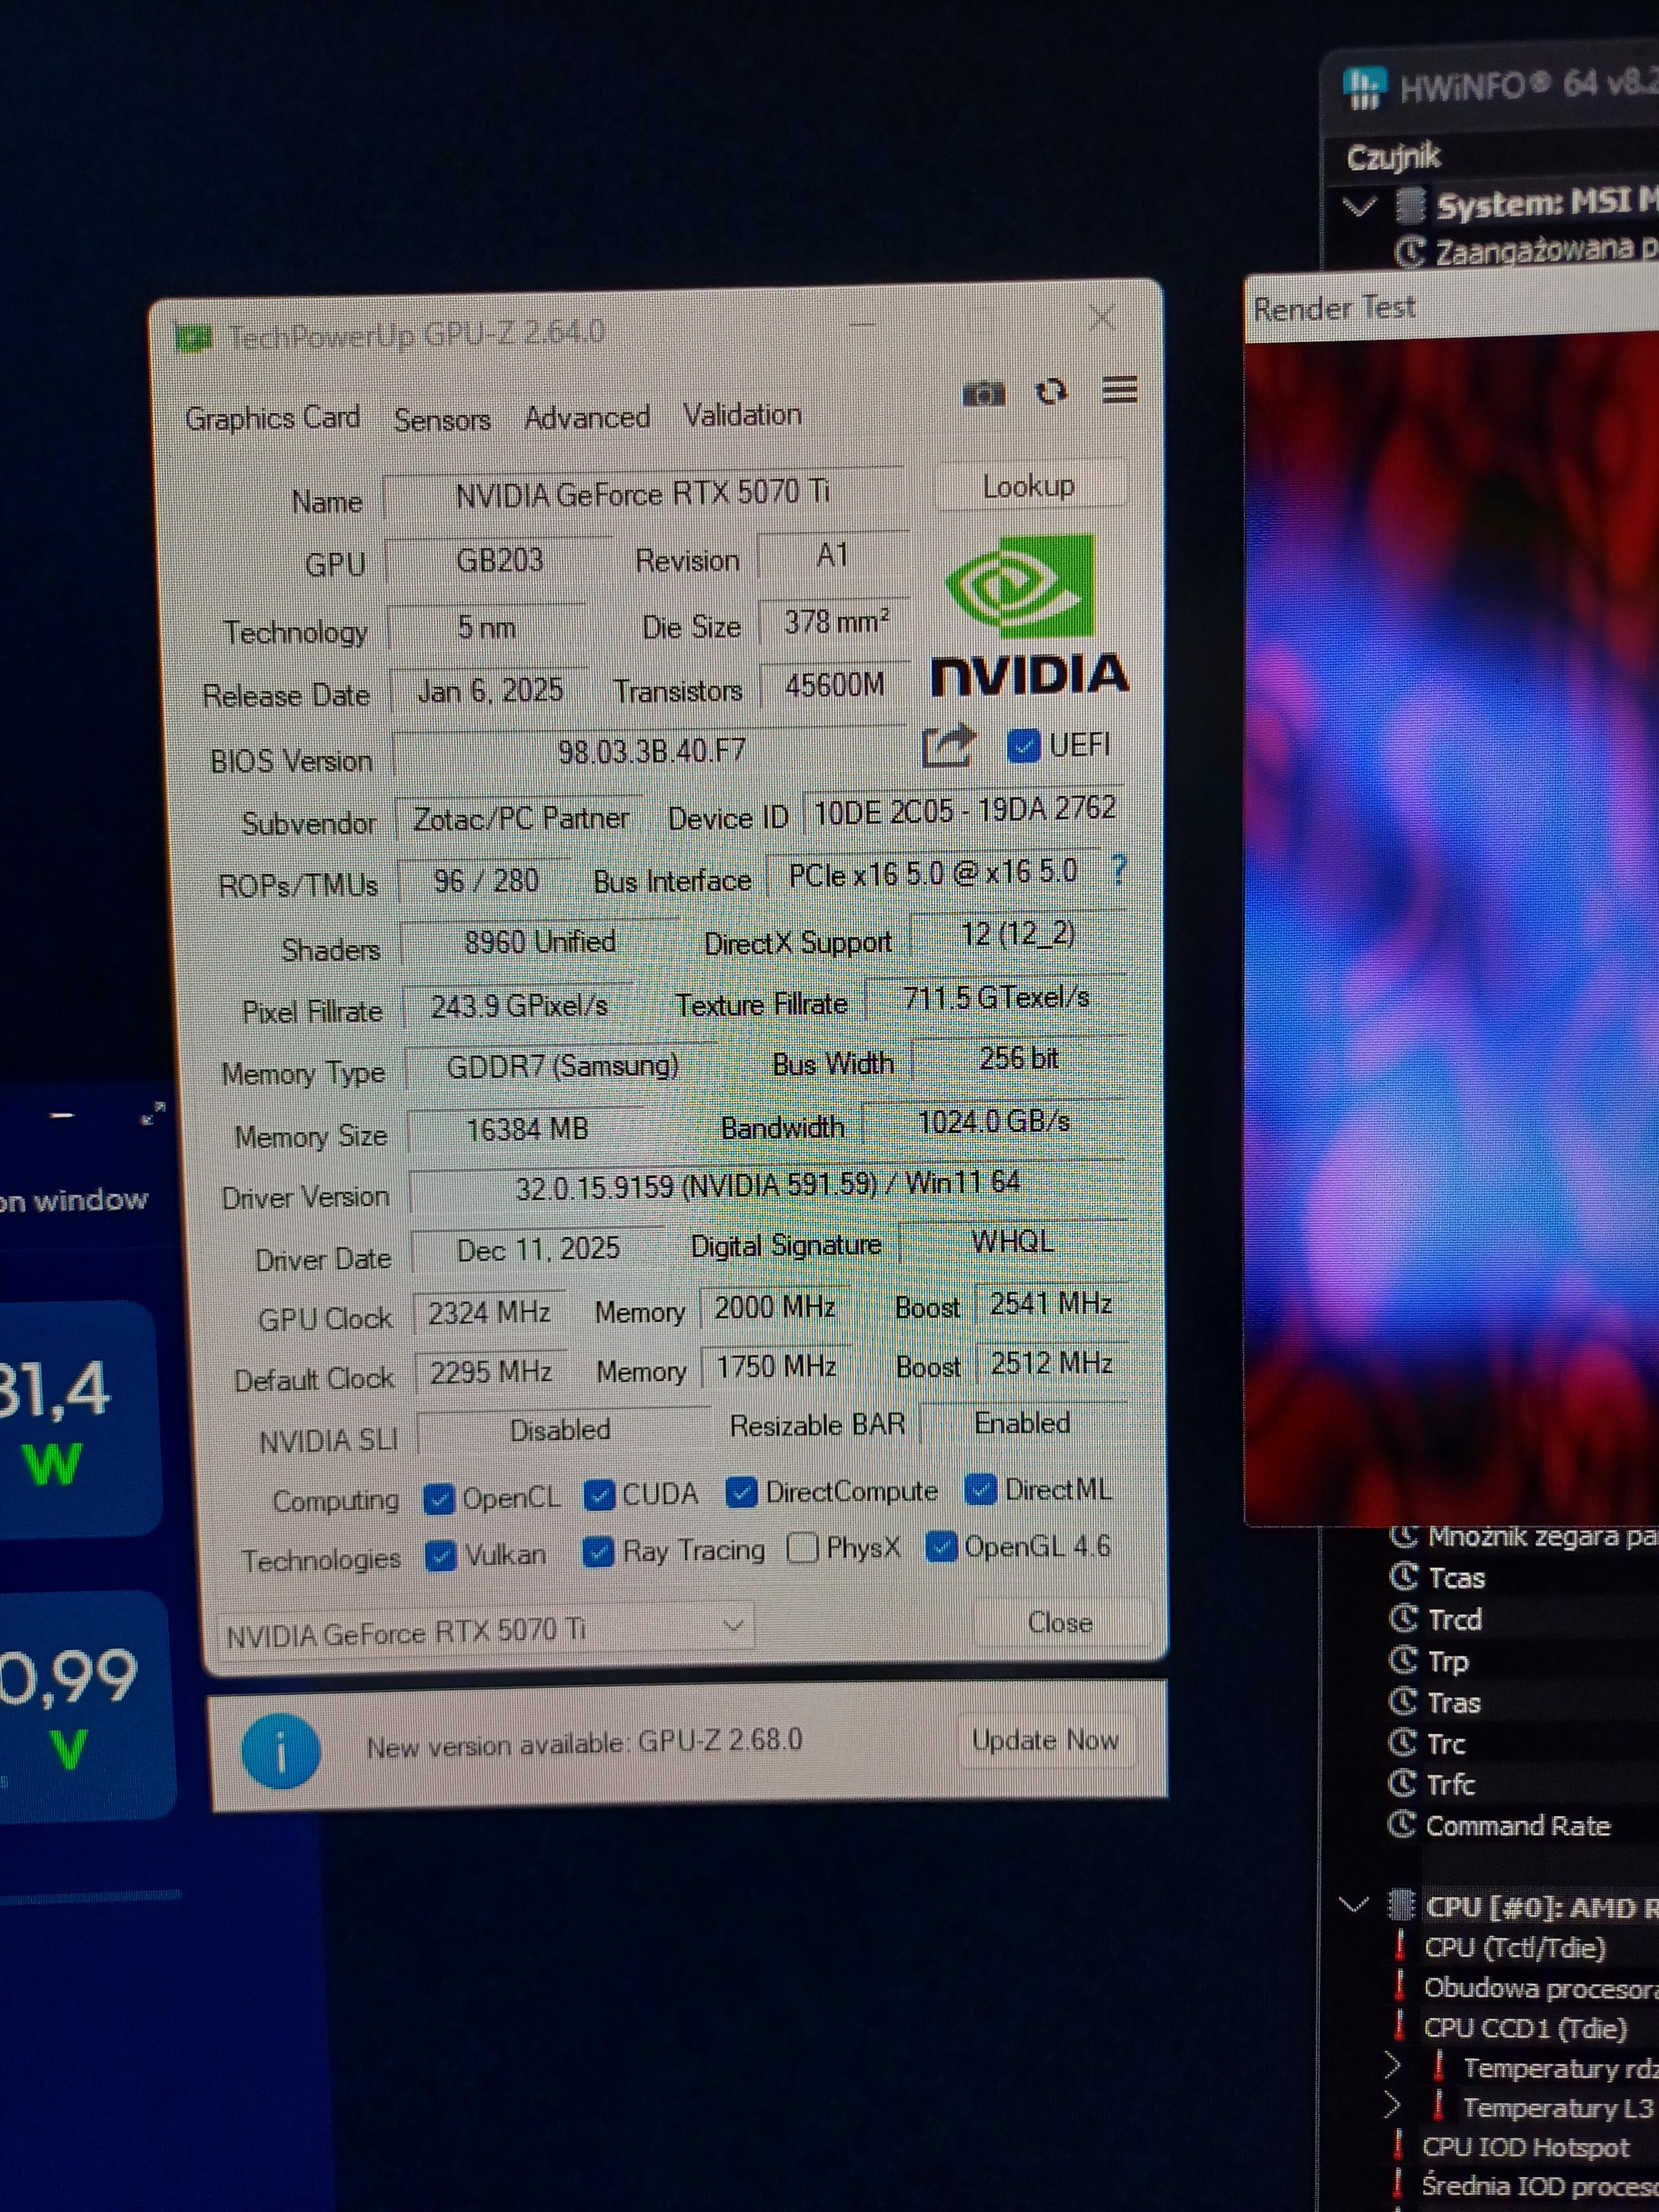The image size is (1659, 2212).
Task: Click the GPU-Z refresh icon
Action: point(1051,392)
